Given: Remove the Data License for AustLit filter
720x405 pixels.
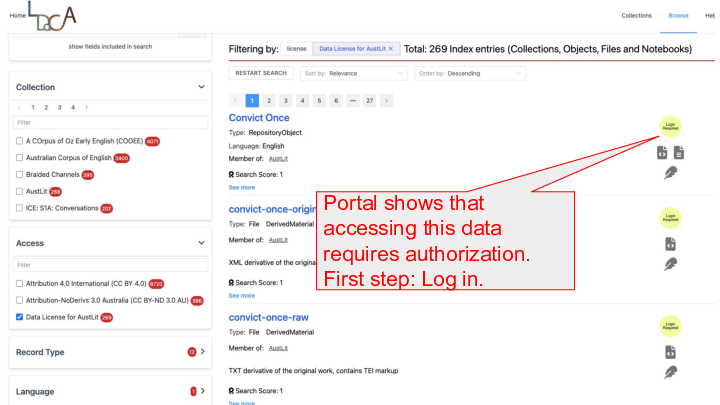Looking at the screenshot, I should (x=391, y=49).
